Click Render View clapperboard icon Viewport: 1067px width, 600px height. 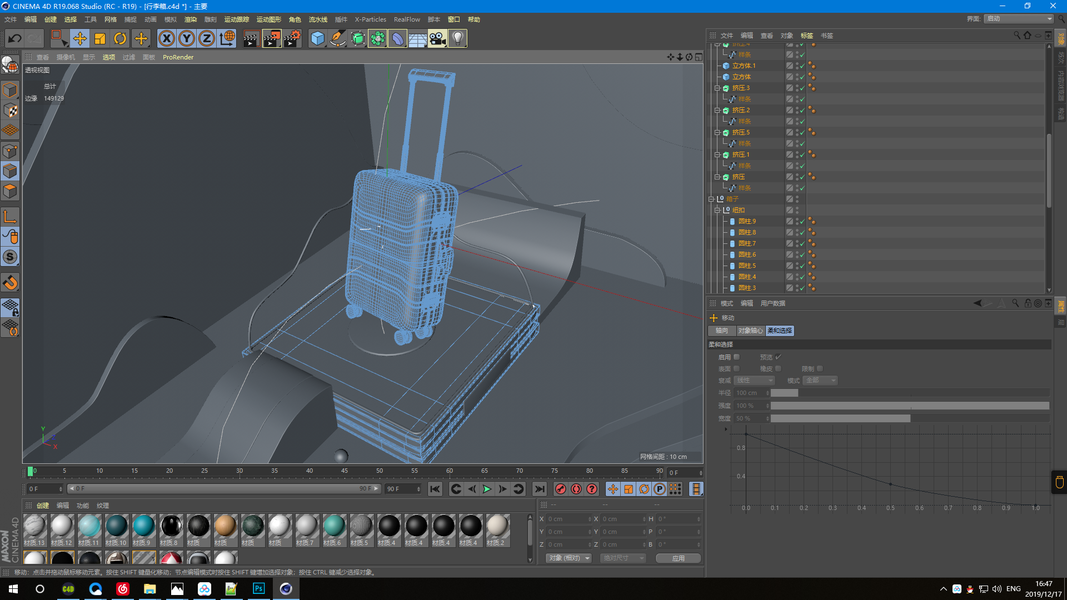250,39
